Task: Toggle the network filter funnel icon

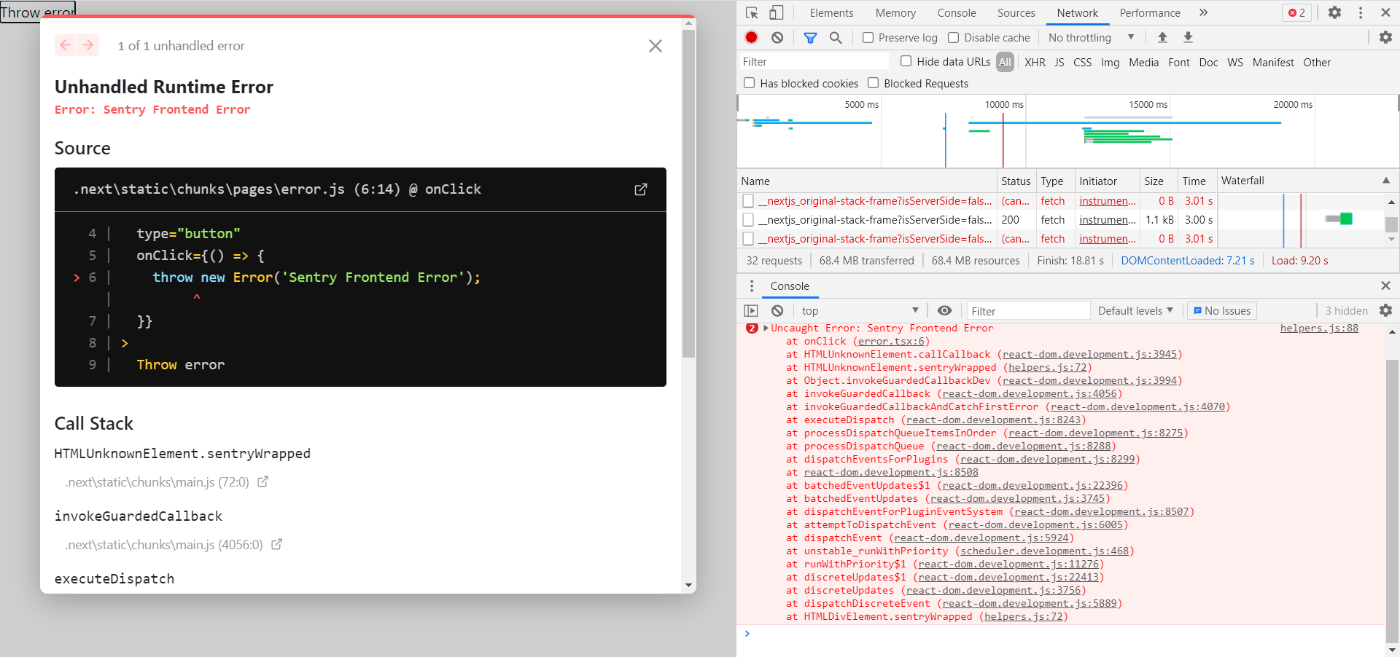Action: click(x=810, y=37)
